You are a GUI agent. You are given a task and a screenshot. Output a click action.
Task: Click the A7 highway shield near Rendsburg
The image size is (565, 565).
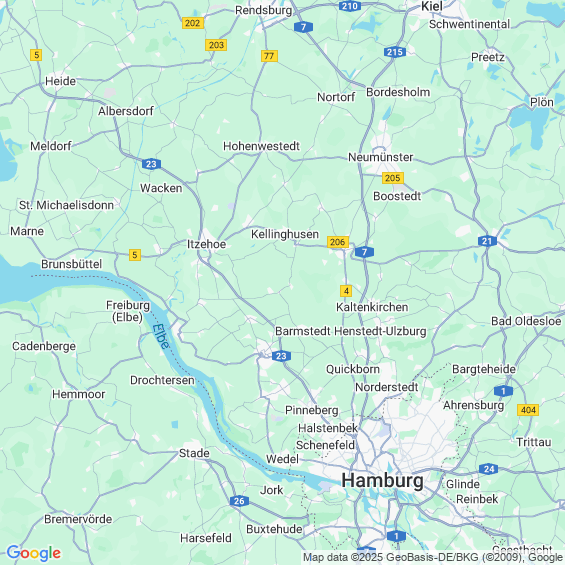(303, 27)
